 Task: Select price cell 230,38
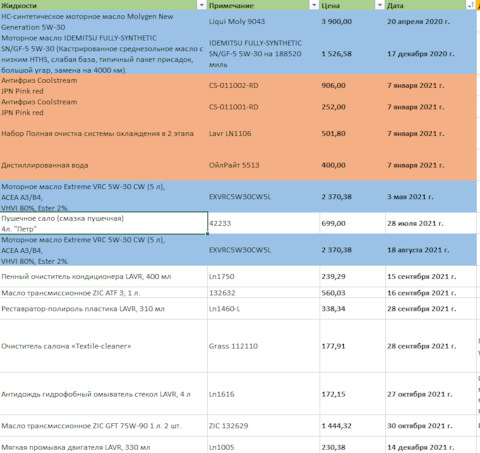[x=352, y=445]
